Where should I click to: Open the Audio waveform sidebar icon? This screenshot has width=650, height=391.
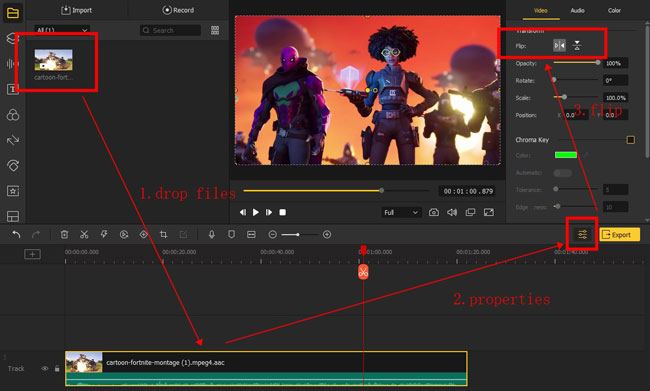coord(12,63)
